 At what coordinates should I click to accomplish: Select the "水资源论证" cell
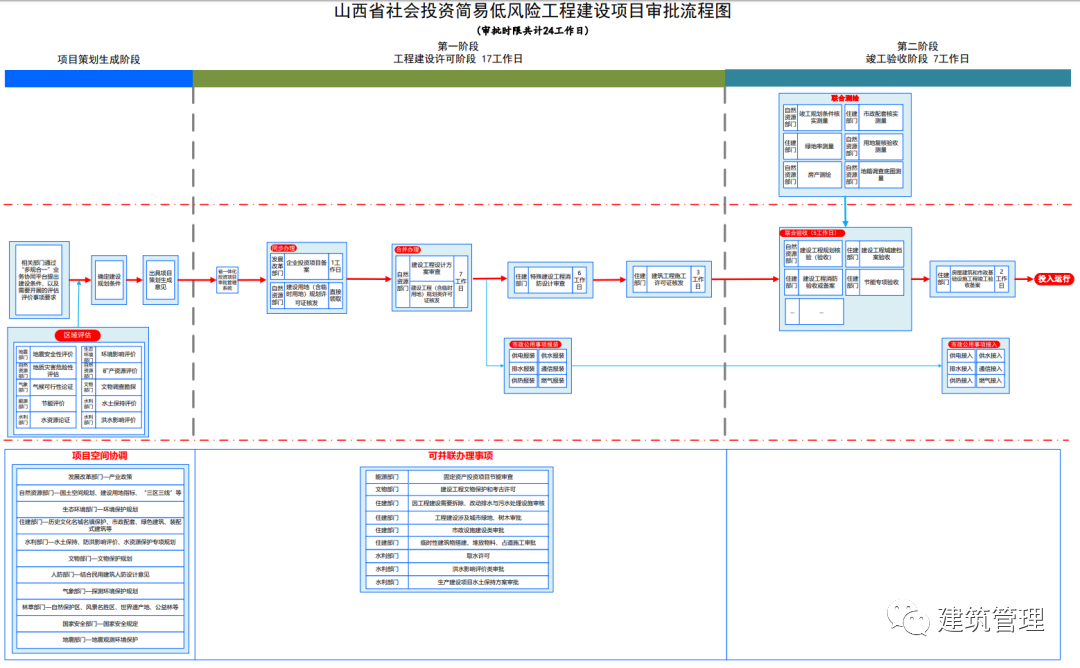pyautogui.click(x=52, y=420)
